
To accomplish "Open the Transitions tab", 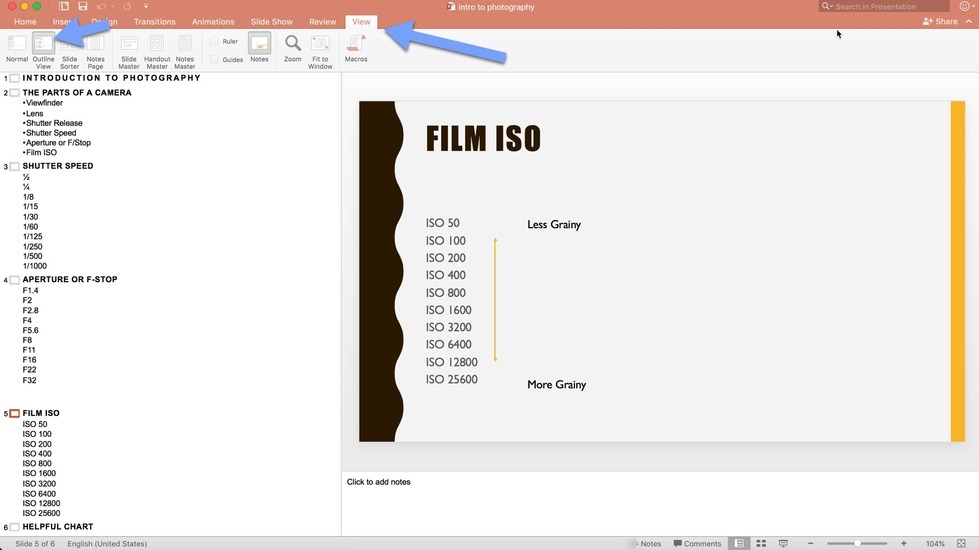I will click(x=154, y=21).
